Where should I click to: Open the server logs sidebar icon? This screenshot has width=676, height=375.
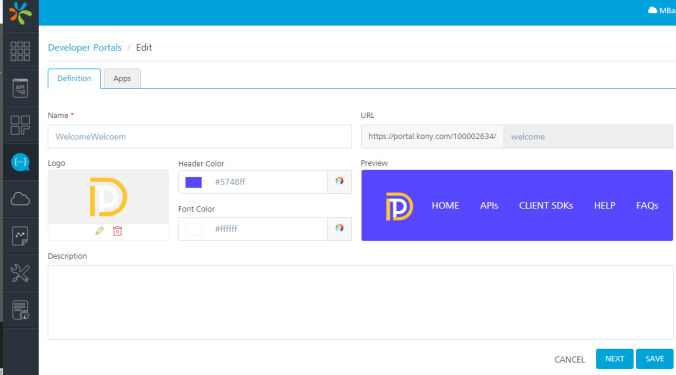(20, 310)
